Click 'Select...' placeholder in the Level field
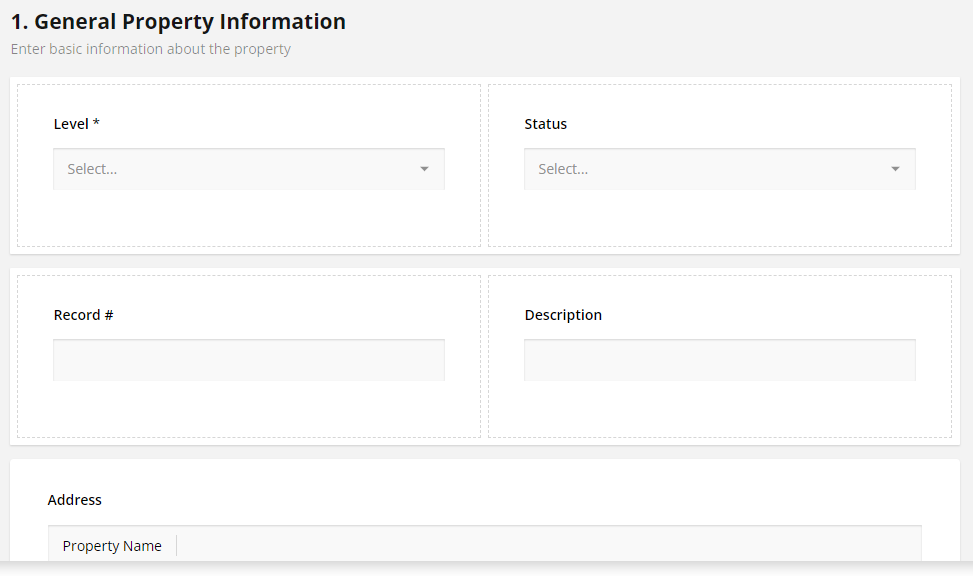This screenshot has width=973, height=576. pos(92,169)
